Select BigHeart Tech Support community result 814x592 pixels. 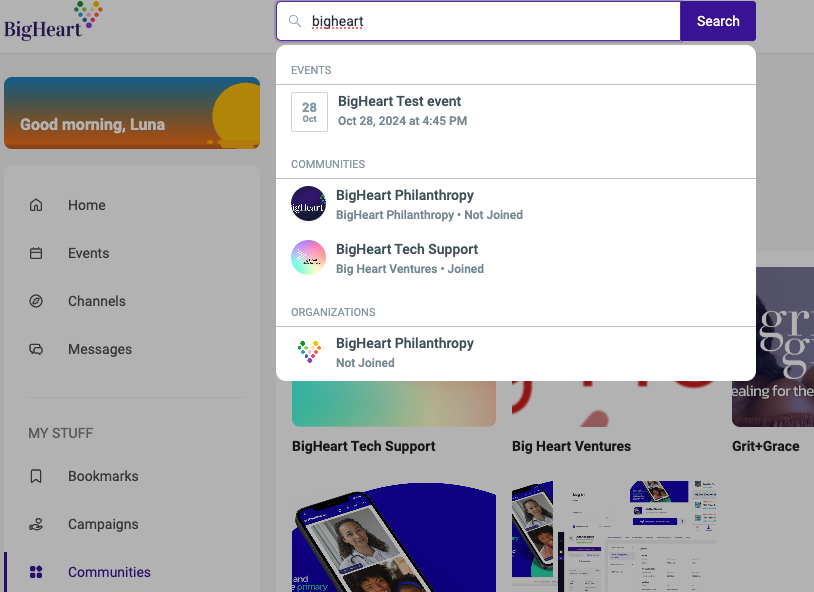515,258
